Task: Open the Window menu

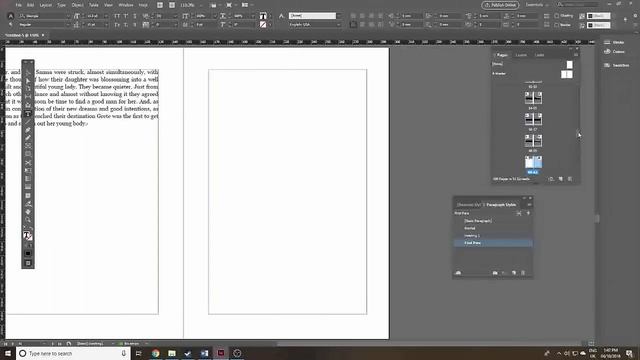Action: tap(126, 5)
